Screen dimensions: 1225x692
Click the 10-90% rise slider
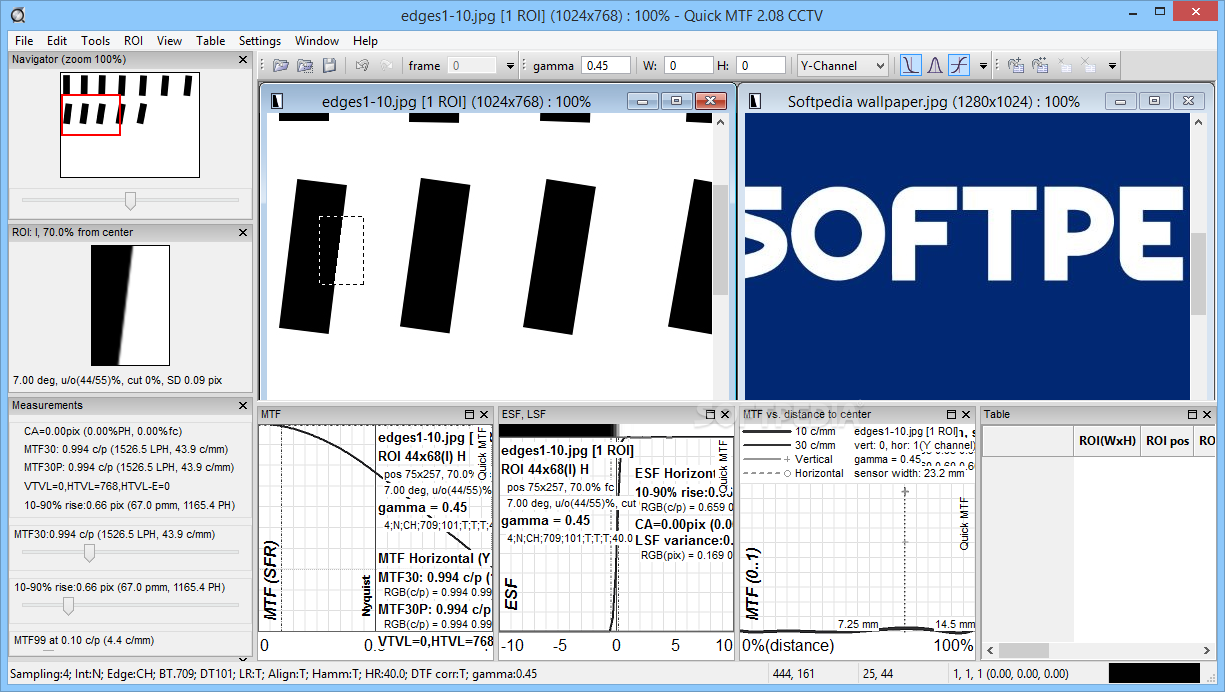(130, 605)
